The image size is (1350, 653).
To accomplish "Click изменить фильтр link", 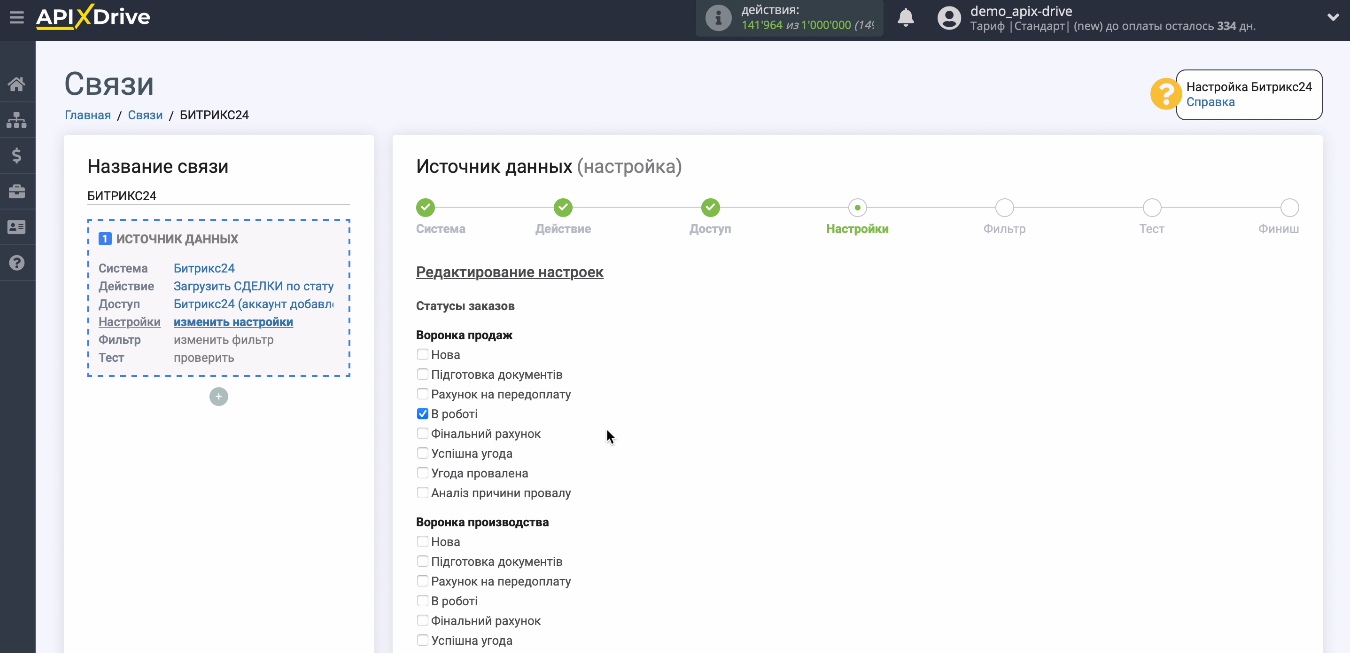I will point(224,340).
